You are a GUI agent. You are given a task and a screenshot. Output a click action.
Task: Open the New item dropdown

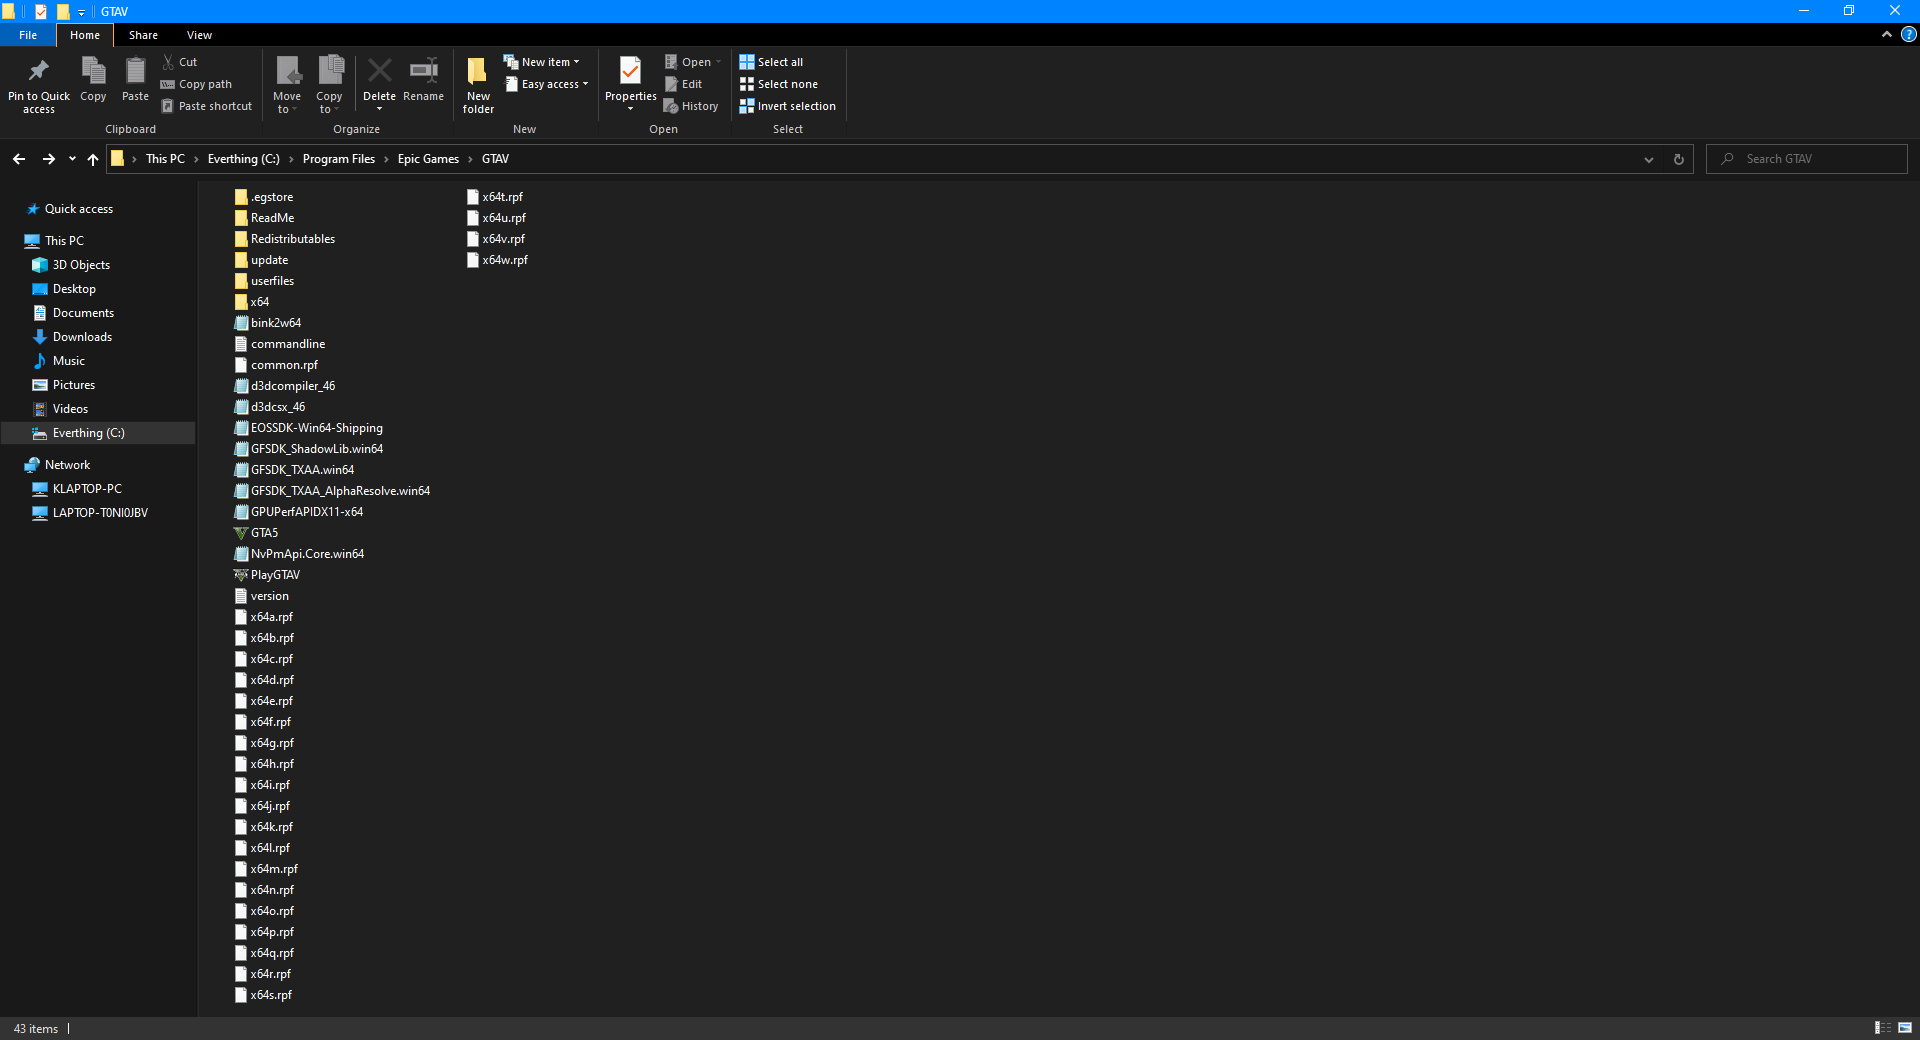click(x=545, y=61)
